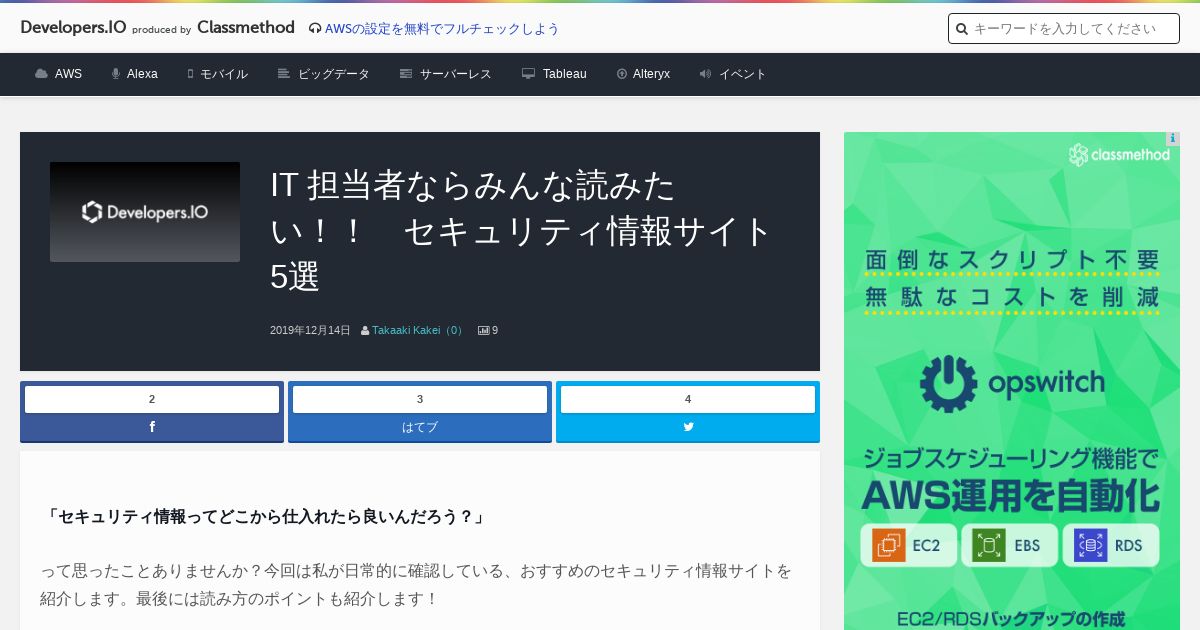Open the AWS free full-check link
Image resolution: width=1200 pixels, height=630 pixels.
[x=442, y=28]
